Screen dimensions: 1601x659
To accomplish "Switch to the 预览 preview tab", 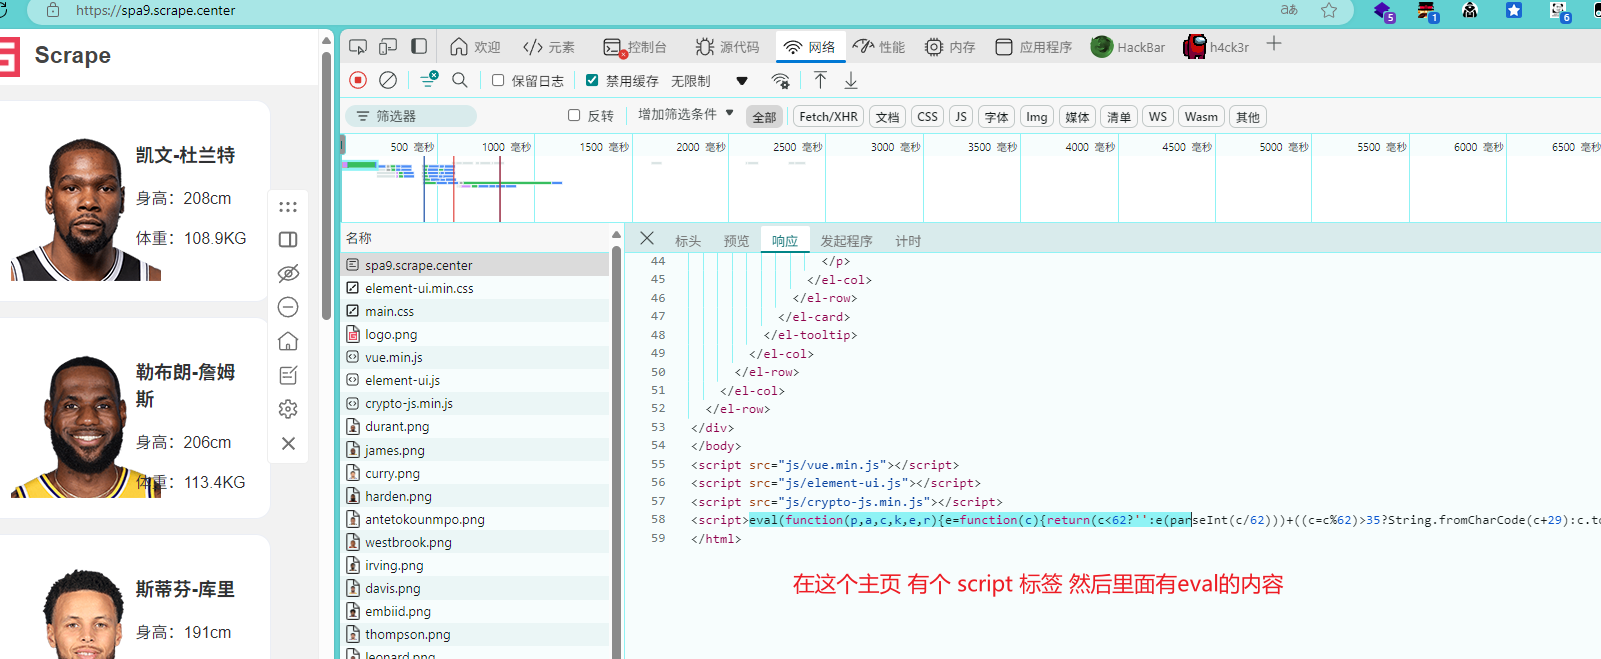I will (737, 241).
